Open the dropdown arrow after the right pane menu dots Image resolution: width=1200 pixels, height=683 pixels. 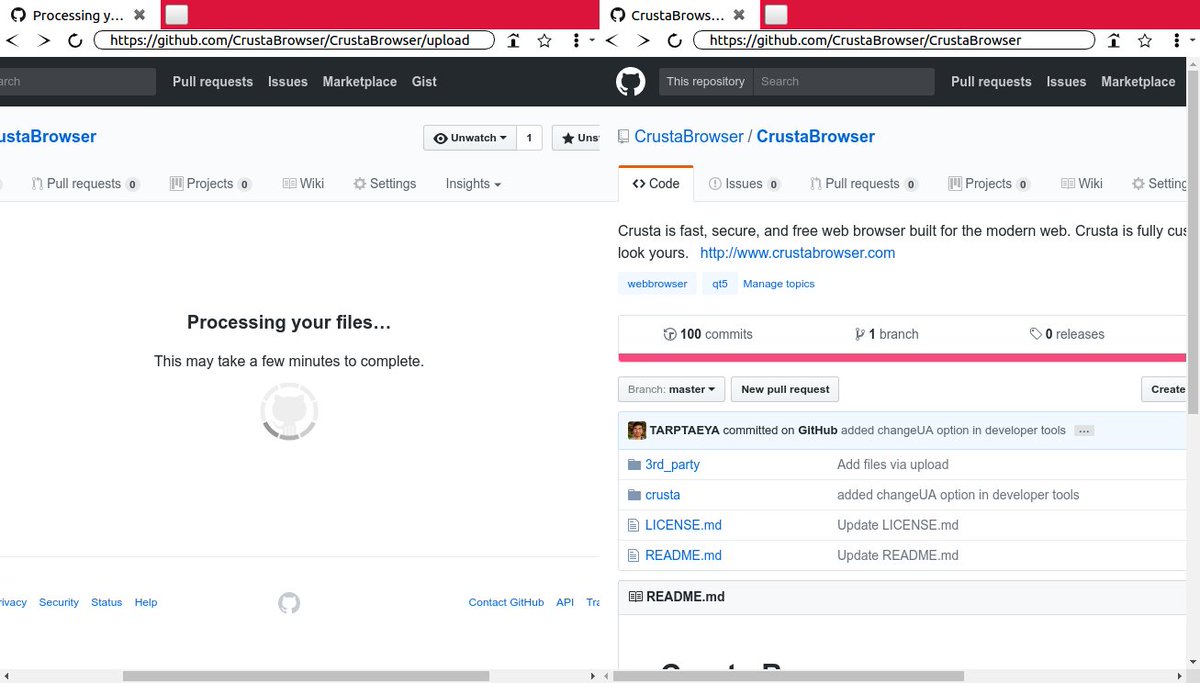tap(1192, 41)
